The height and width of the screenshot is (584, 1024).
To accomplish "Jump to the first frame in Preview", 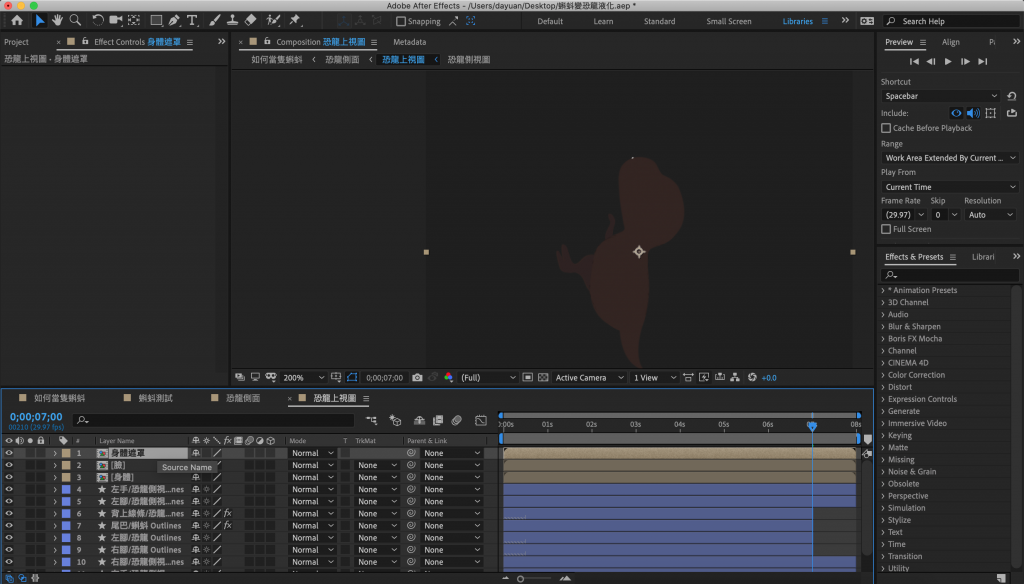I will (x=914, y=61).
